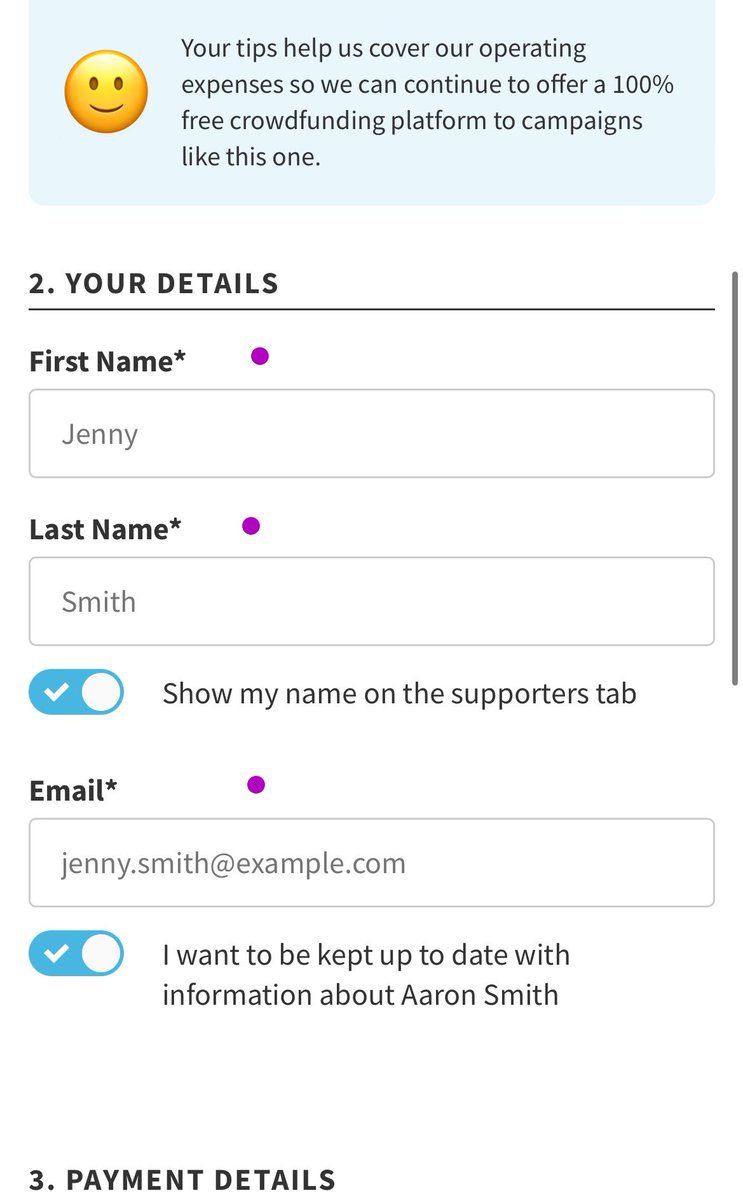
Task: Click the purple dot beside First Name
Action: pyautogui.click(x=260, y=356)
